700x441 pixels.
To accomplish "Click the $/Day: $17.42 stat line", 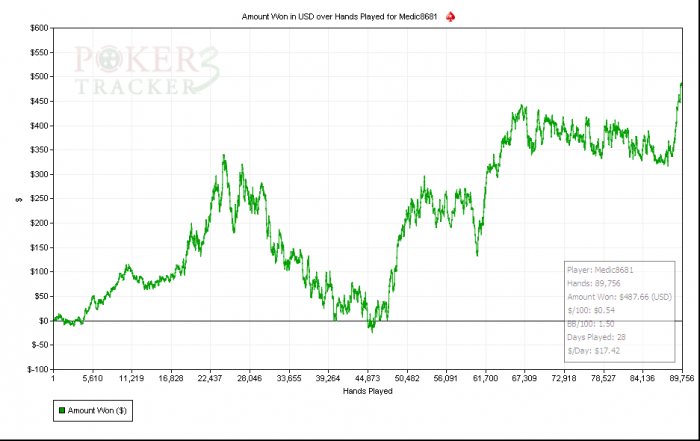I will (594, 351).
